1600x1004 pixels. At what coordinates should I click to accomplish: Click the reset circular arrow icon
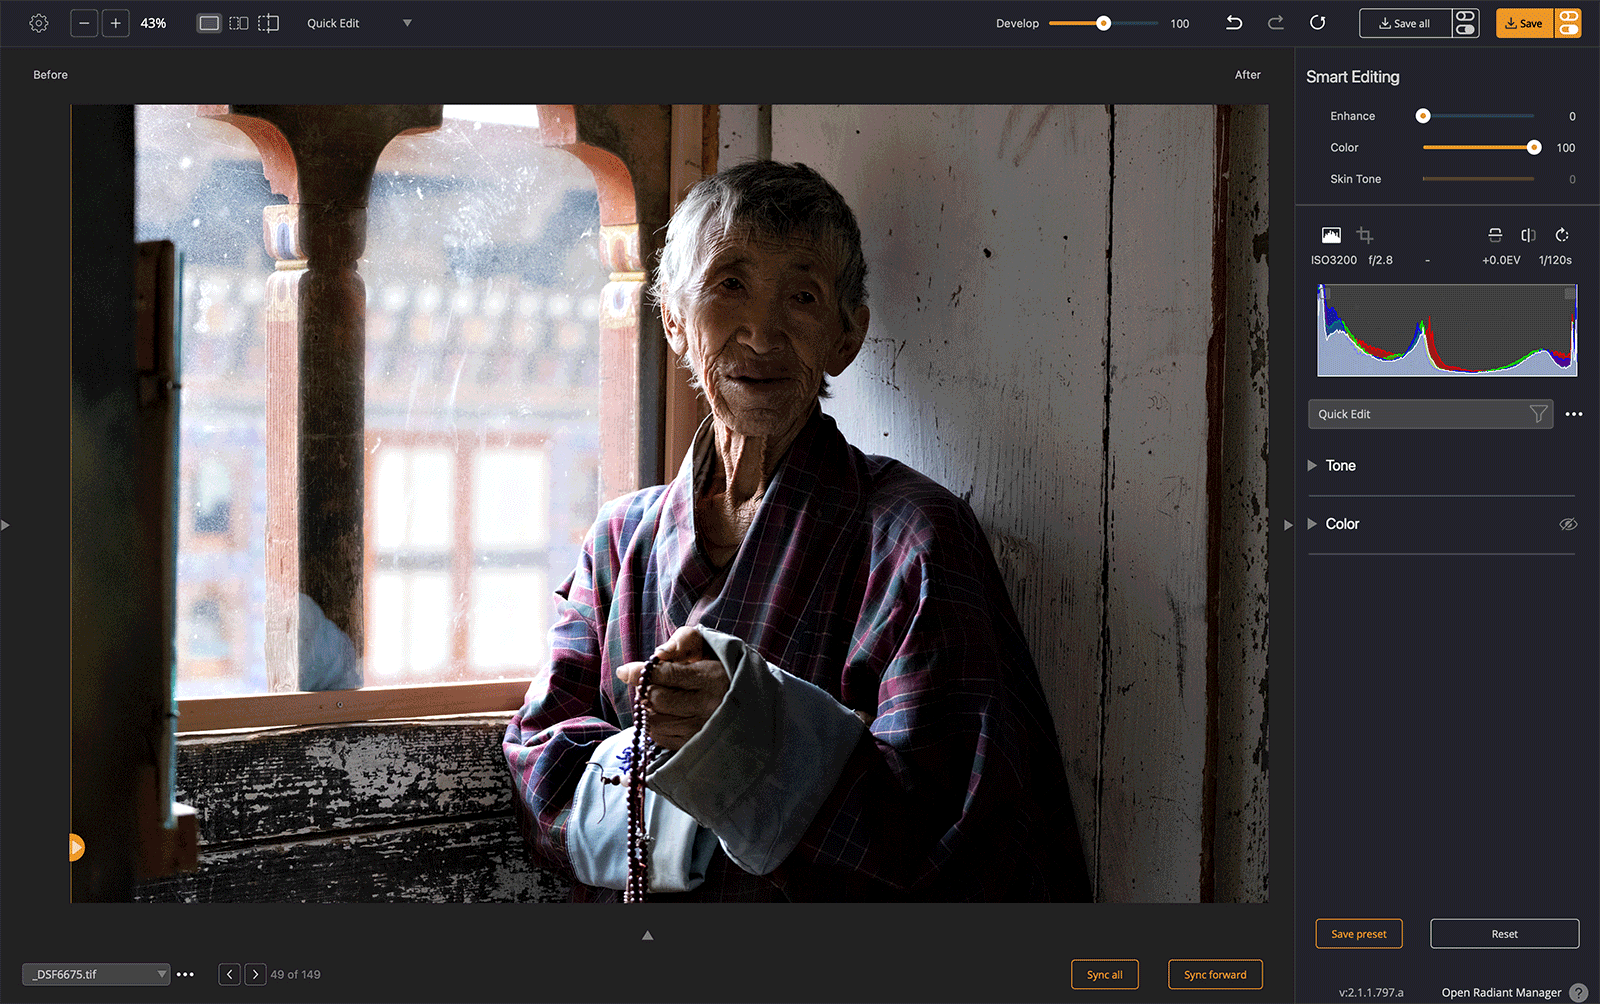(x=1318, y=23)
